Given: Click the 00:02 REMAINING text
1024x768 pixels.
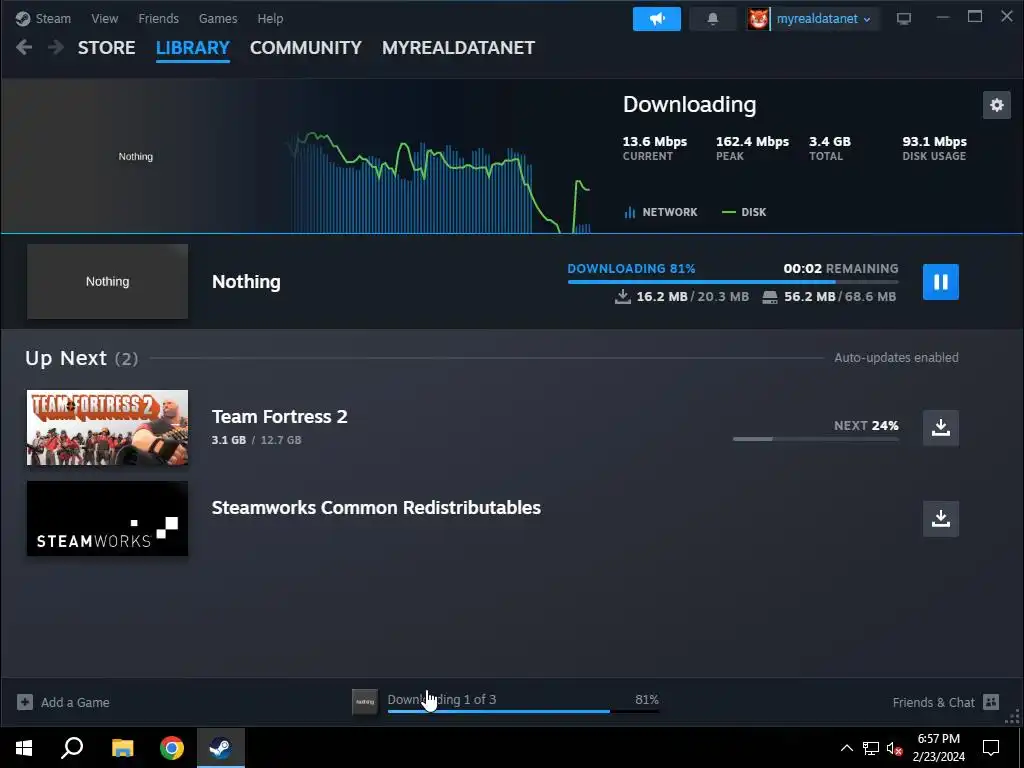Looking at the screenshot, I should (x=840, y=268).
